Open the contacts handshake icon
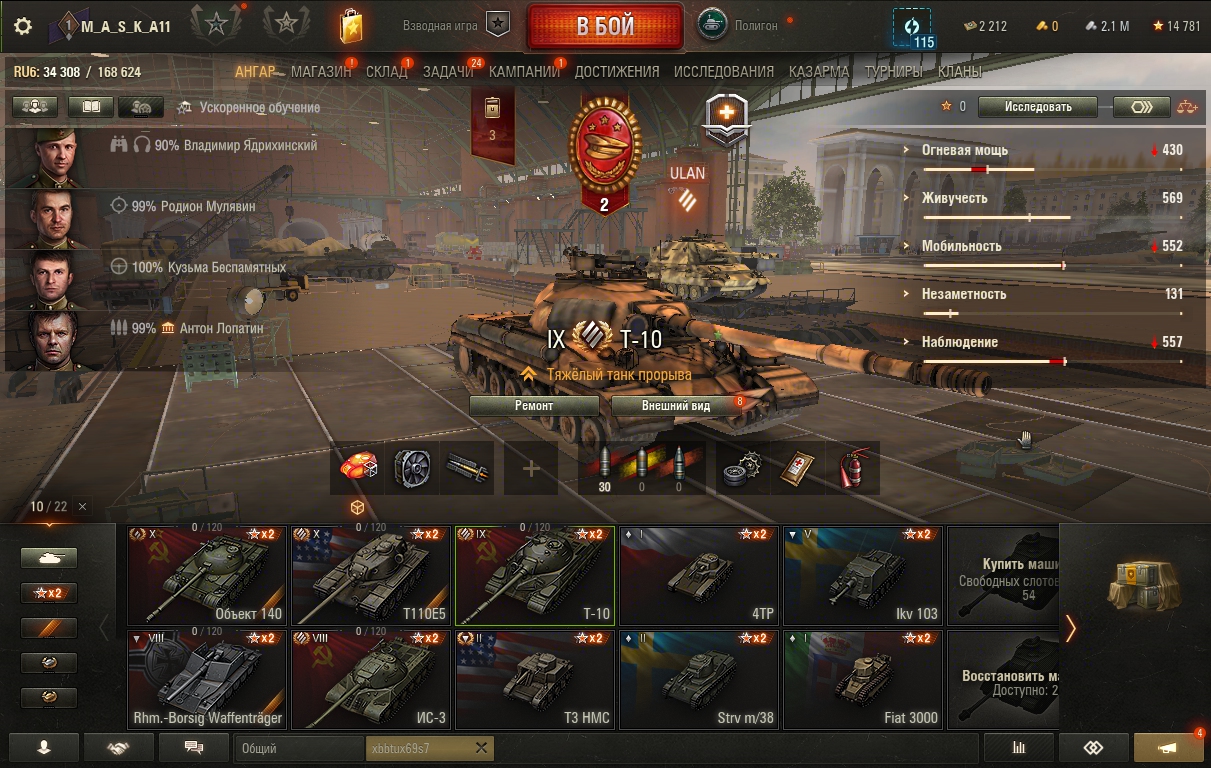Viewport: 1211px width, 768px height. tap(119, 747)
